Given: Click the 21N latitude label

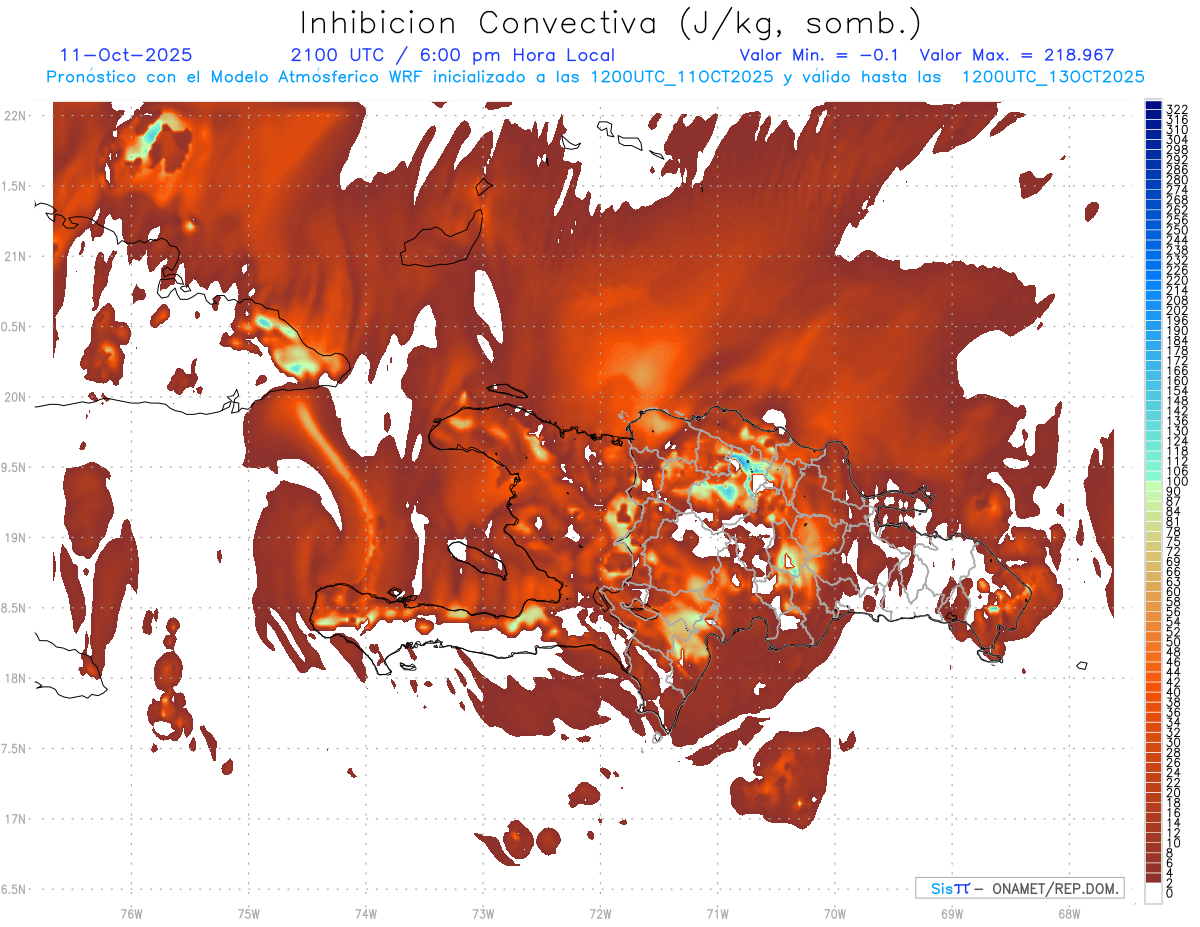Looking at the screenshot, I should point(15,257).
